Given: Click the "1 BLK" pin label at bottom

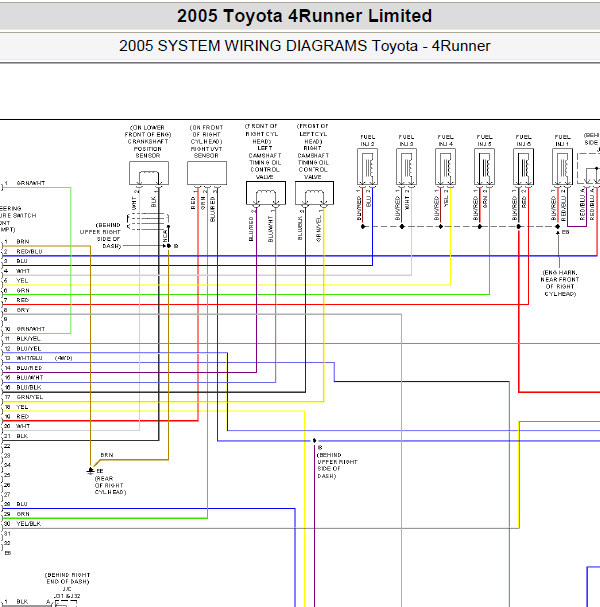Looking at the screenshot, I should point(16,602).
